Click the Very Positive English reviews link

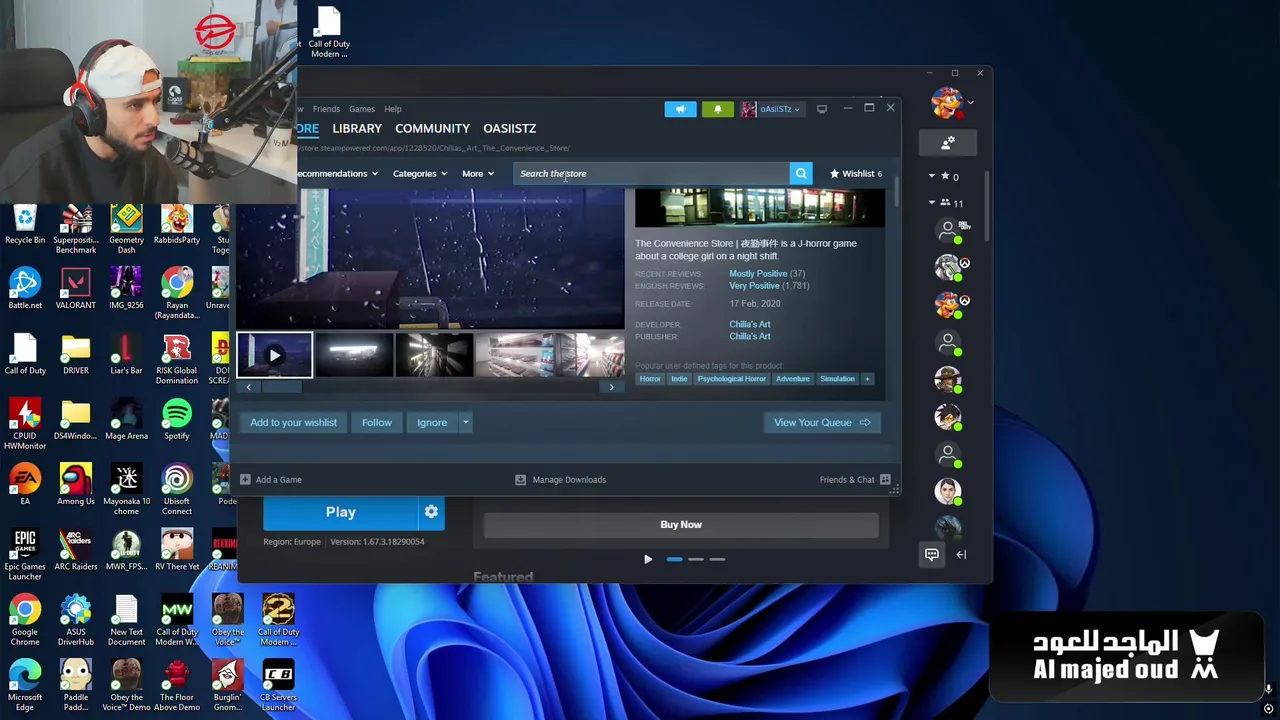coord(754,286)
